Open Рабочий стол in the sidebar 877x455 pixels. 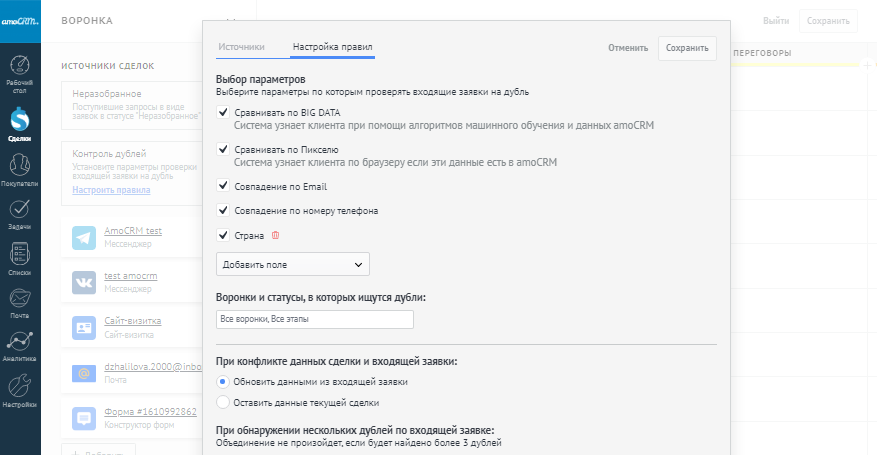pyautogui.click(x=20, y=72)
